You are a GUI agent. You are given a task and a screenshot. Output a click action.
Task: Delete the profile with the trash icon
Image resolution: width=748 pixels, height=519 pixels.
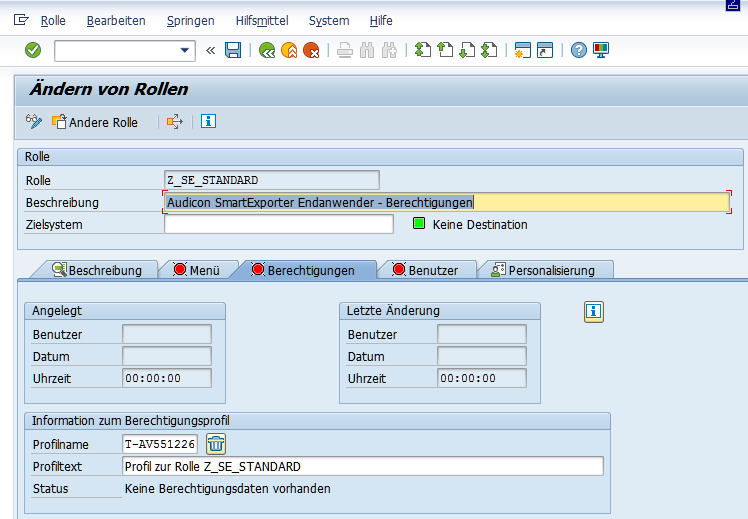[216, 444]
